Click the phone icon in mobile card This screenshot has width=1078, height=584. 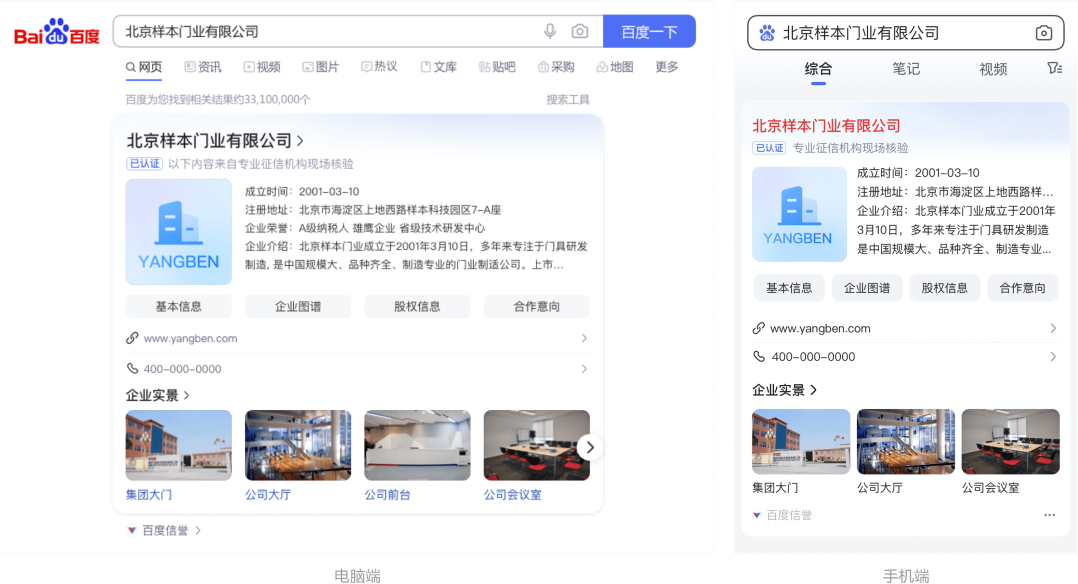tap(758, 356)
